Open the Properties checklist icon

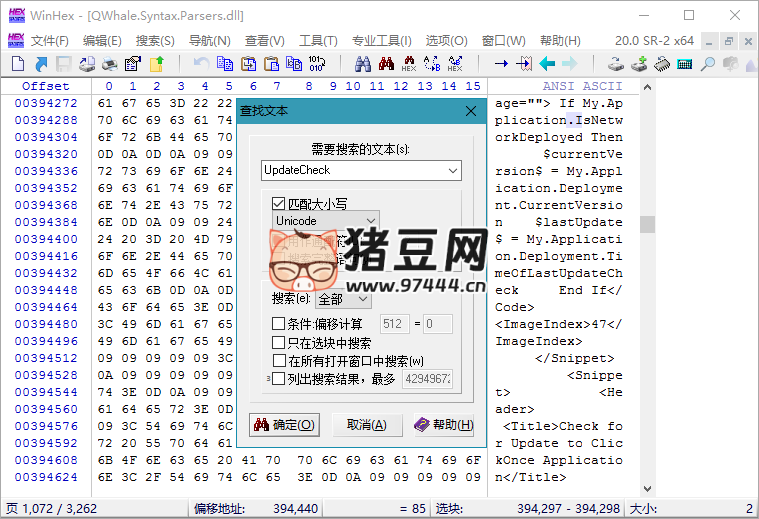point(133,63)
